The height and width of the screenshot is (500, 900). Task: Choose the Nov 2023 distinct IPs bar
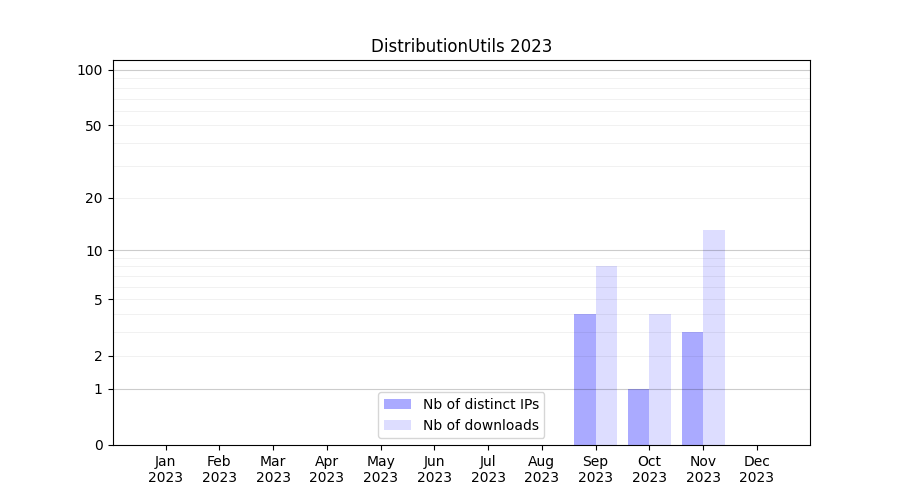[692, 388]
